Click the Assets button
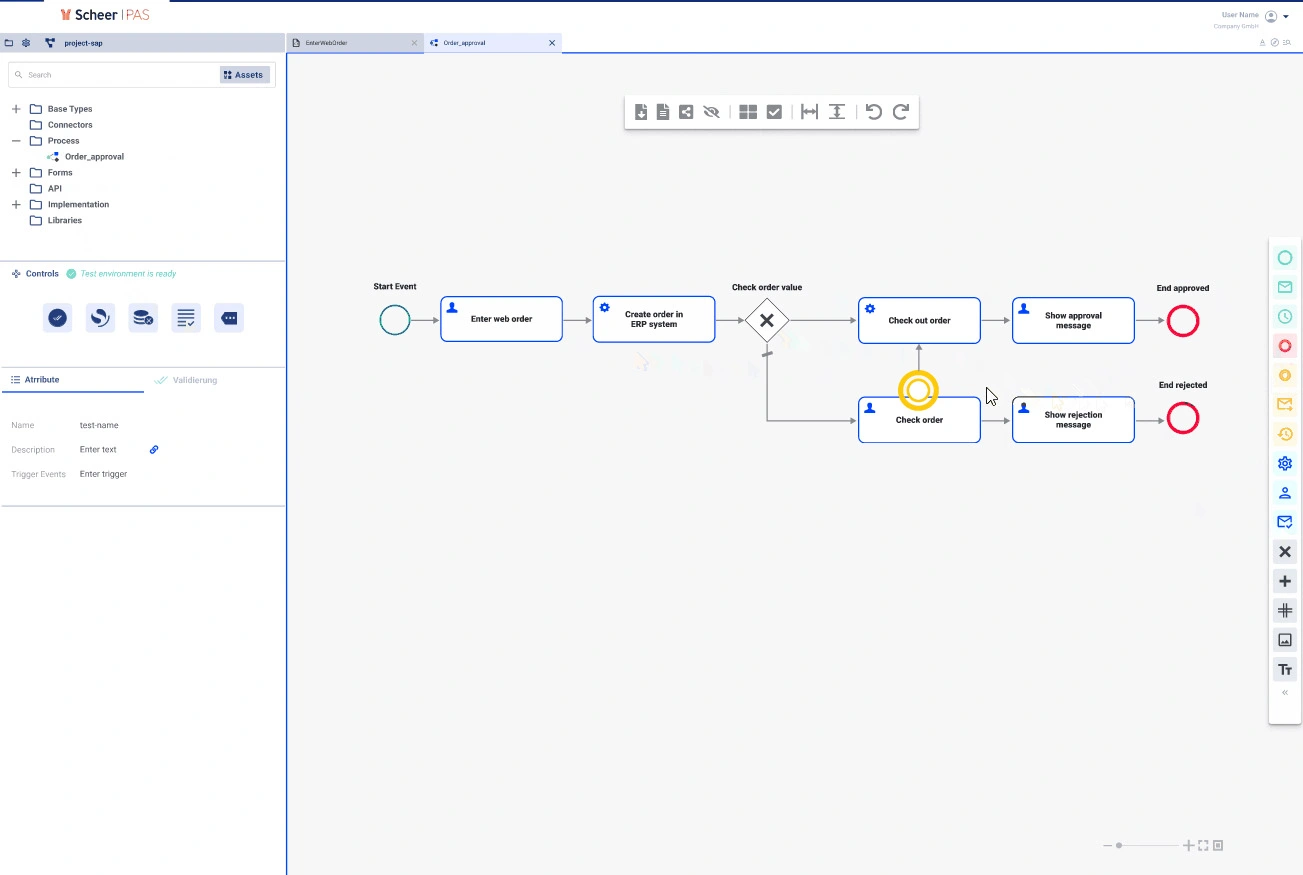This screenshot has height=875, width=1303. coord(244,75)
